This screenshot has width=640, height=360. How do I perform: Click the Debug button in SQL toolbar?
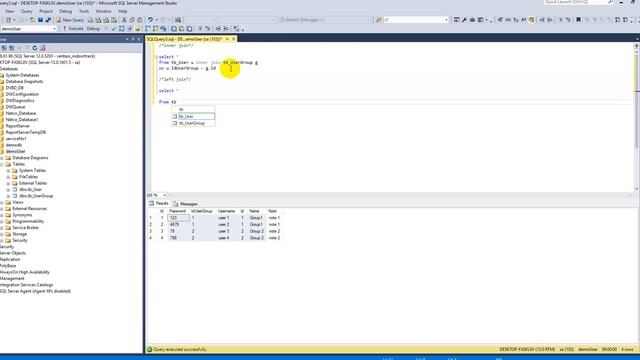pyautogui.click(x=93, y=29)
